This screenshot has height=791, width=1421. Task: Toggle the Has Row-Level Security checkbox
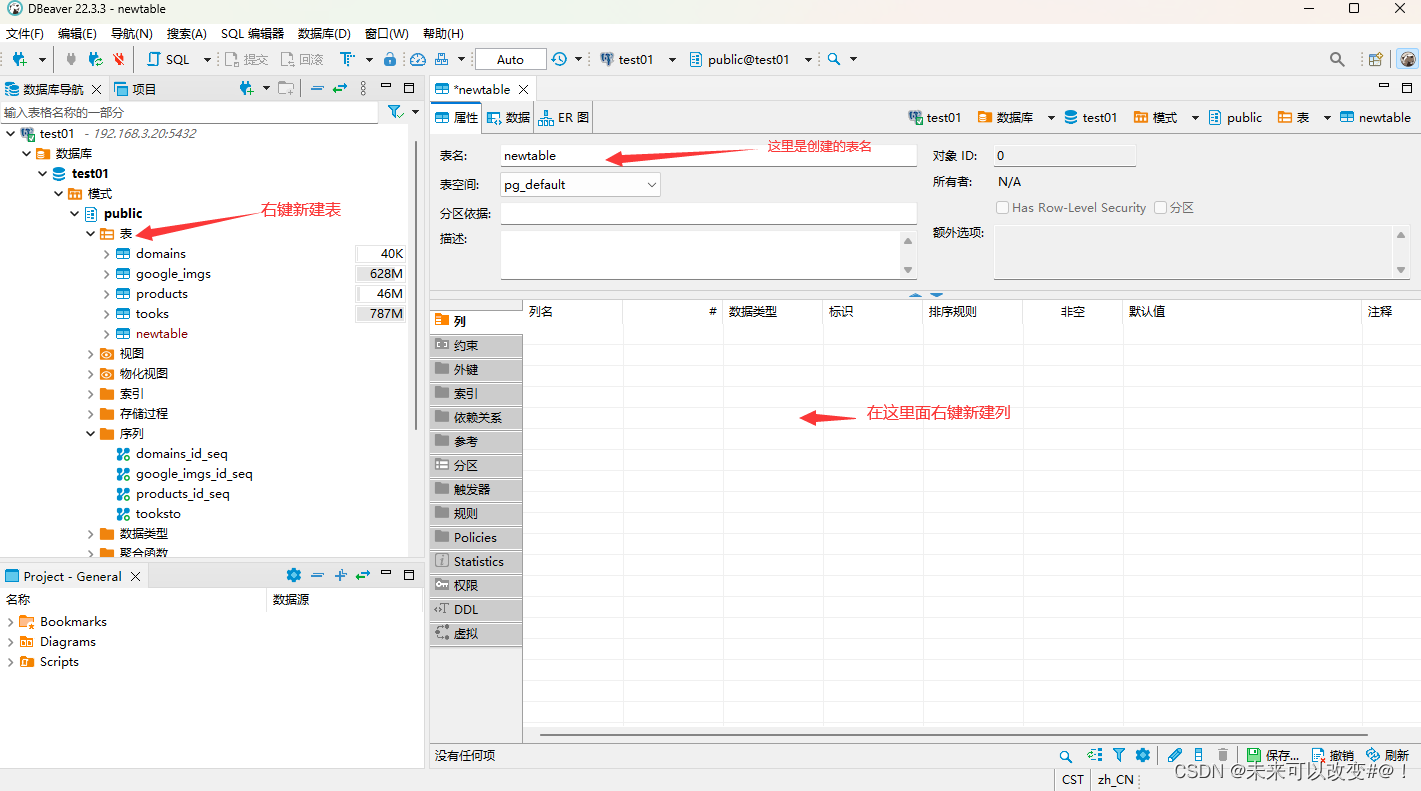coord(1003,208)
